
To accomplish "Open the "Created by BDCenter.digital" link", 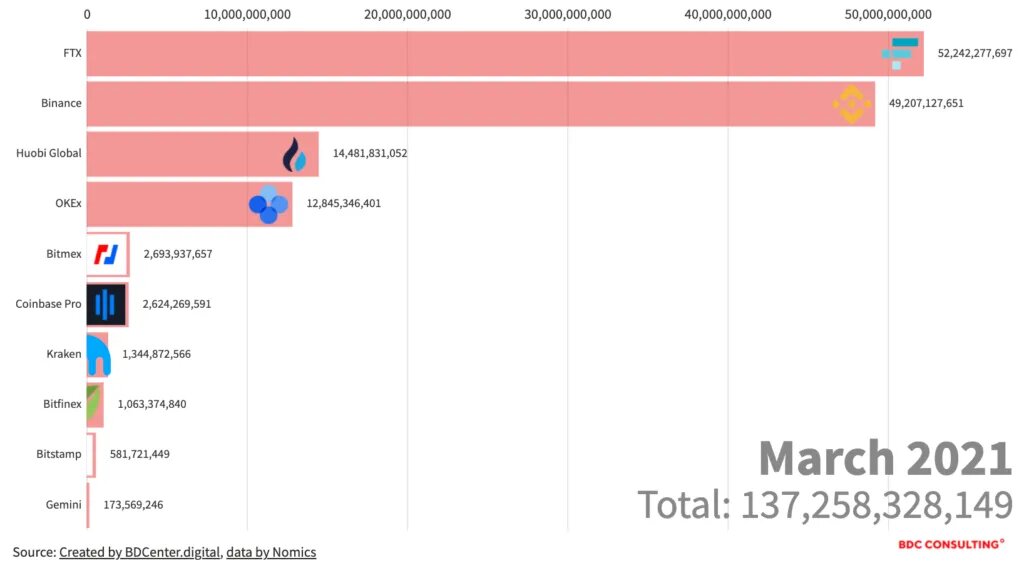I will pos(140,552).
